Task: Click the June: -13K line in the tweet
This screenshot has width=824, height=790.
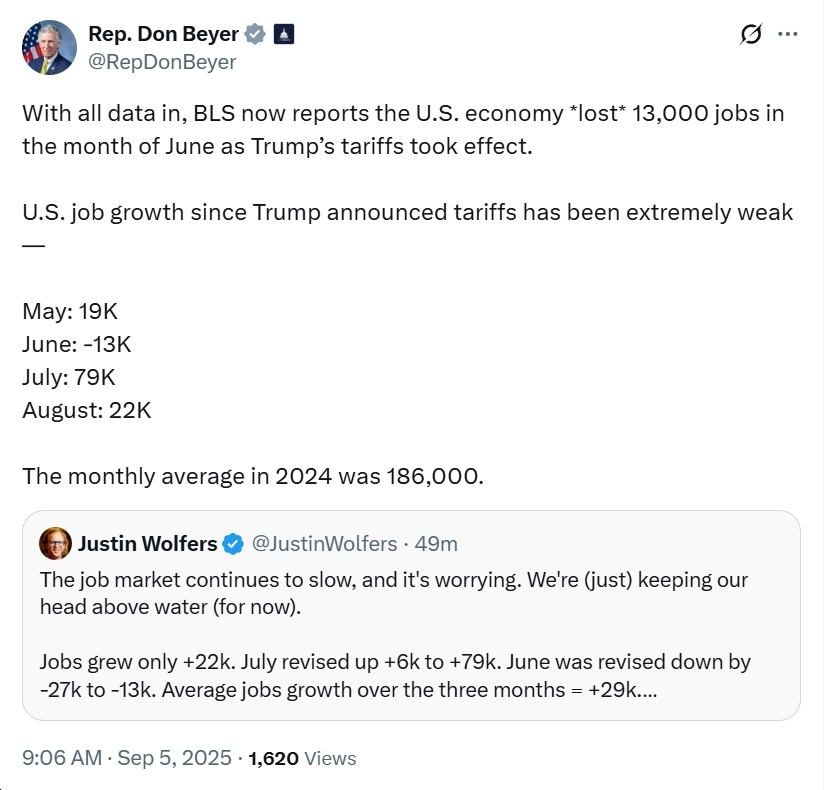Action: [77, 344]
